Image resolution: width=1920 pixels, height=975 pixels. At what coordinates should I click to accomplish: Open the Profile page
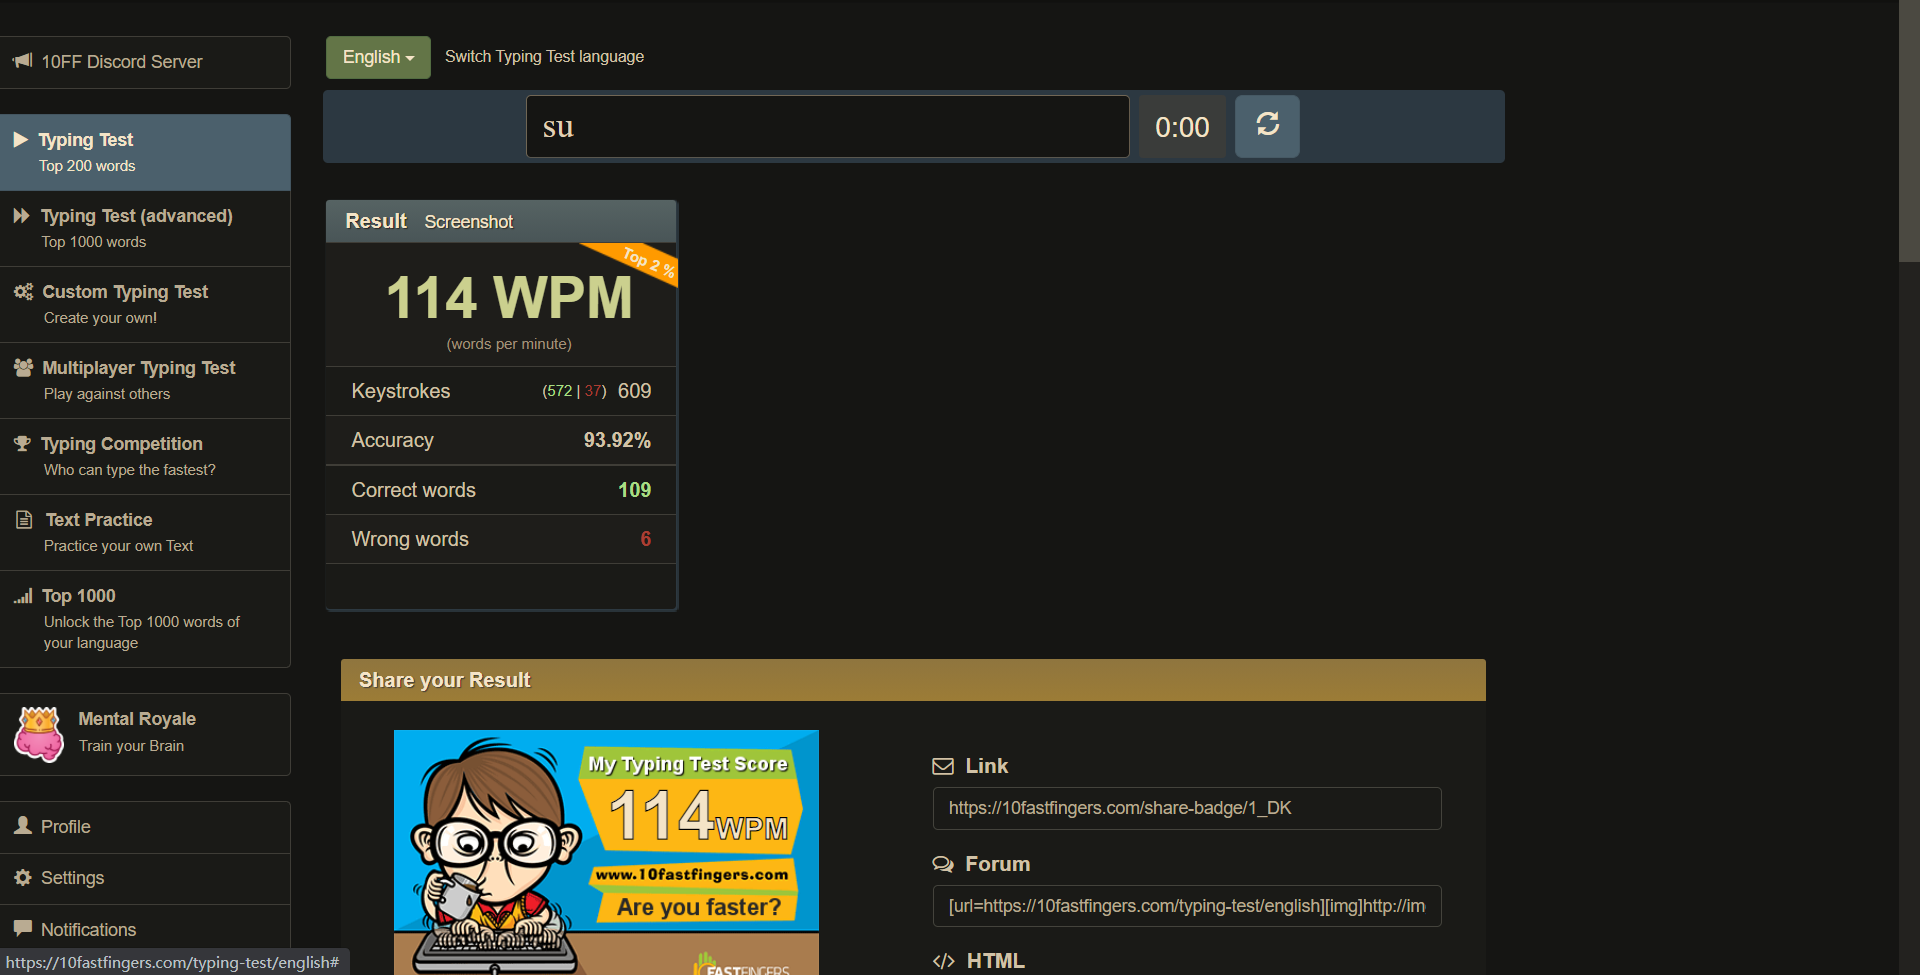tap(66, 827)
